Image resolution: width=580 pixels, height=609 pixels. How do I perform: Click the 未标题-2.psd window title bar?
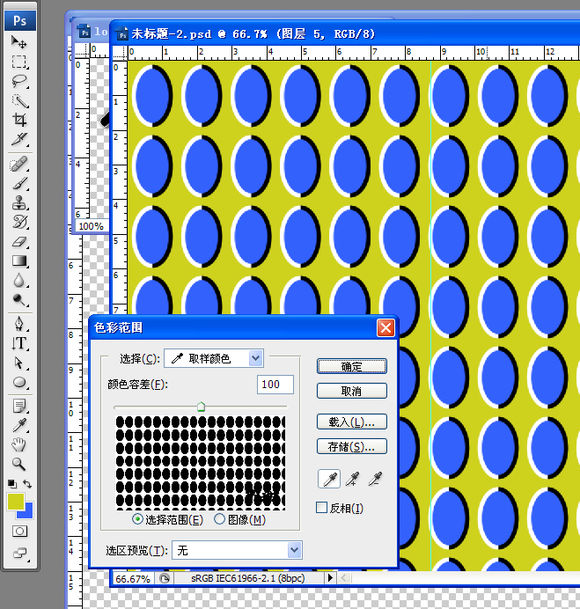coord(346,34)
